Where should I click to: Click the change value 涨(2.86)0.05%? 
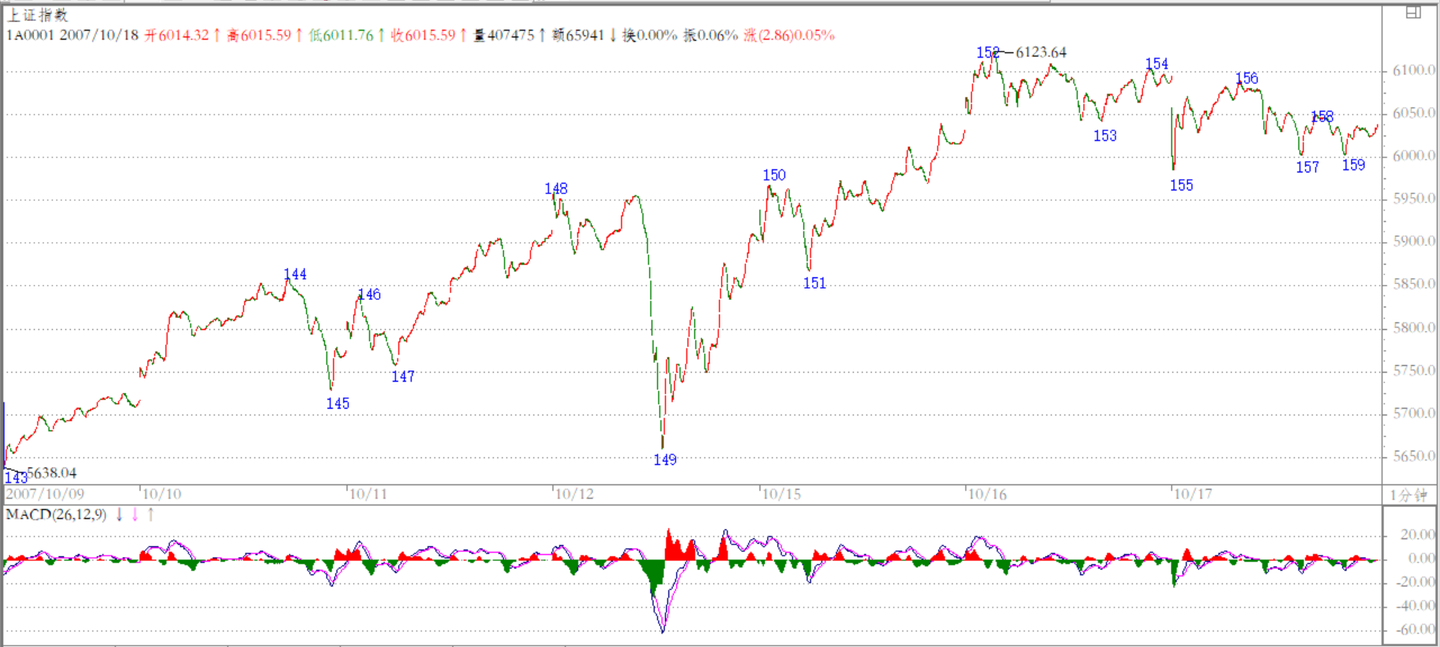coord(789,35)
